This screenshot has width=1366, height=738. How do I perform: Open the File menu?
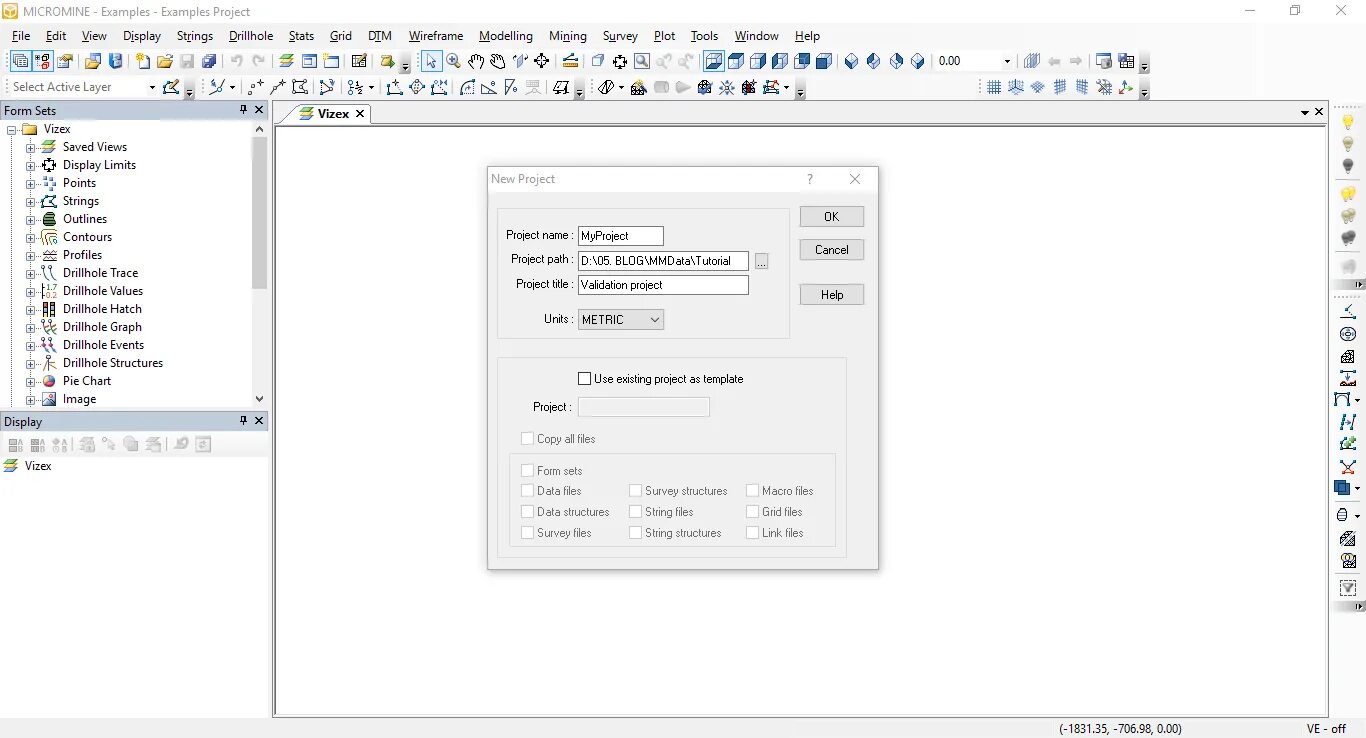click(x=21, y=36)
